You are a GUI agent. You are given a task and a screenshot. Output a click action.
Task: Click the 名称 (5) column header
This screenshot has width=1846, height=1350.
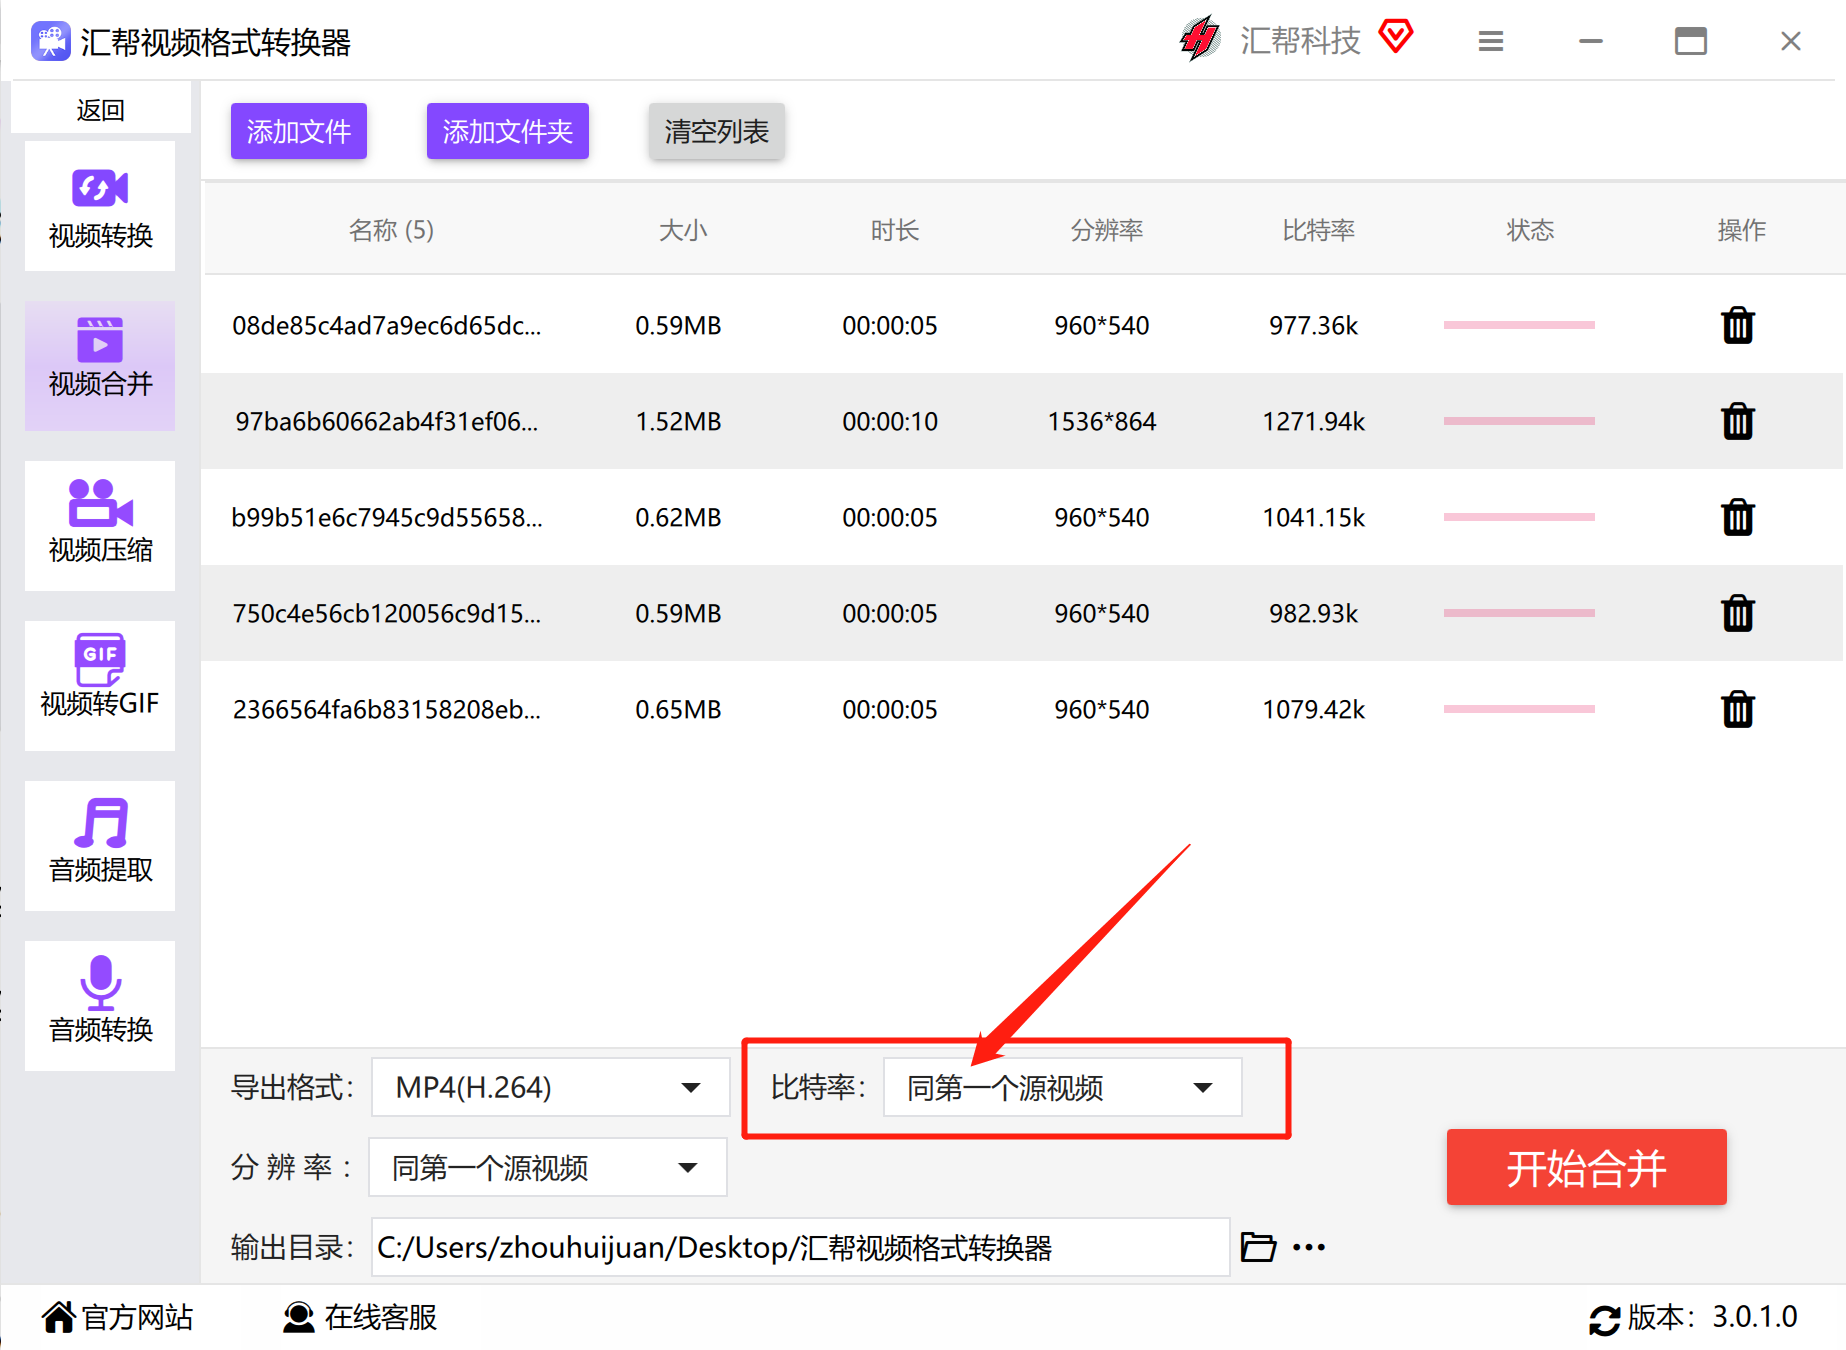click(391, 230)
